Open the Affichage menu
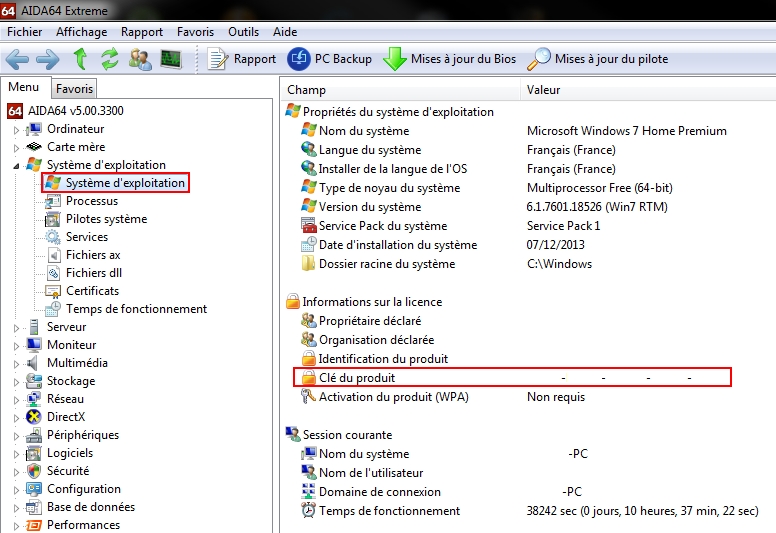Screen dimensions: 776x533 pyautogui.click(x=82, y=32)
